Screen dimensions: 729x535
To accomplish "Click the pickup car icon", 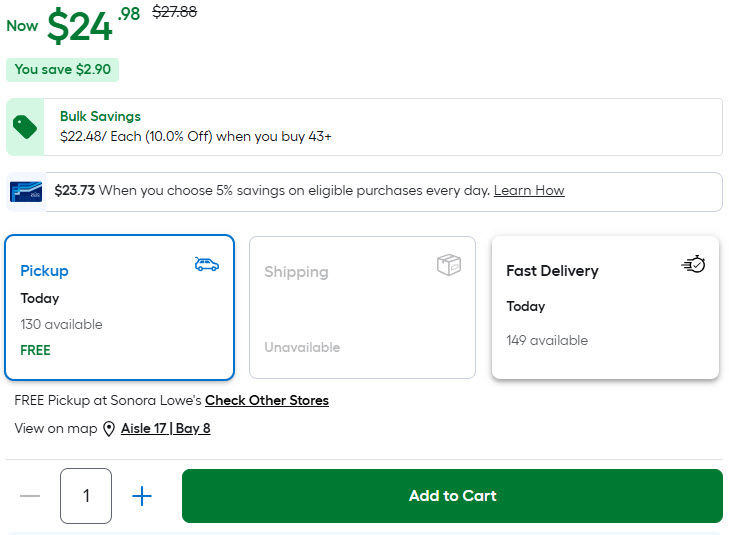I will 207,264.
